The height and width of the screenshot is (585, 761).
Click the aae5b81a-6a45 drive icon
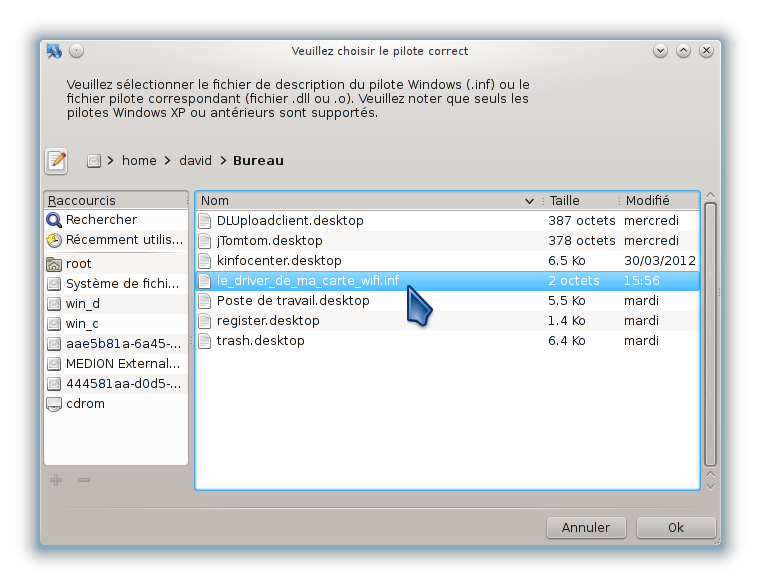pyautogui.click(x=54, y=344)
